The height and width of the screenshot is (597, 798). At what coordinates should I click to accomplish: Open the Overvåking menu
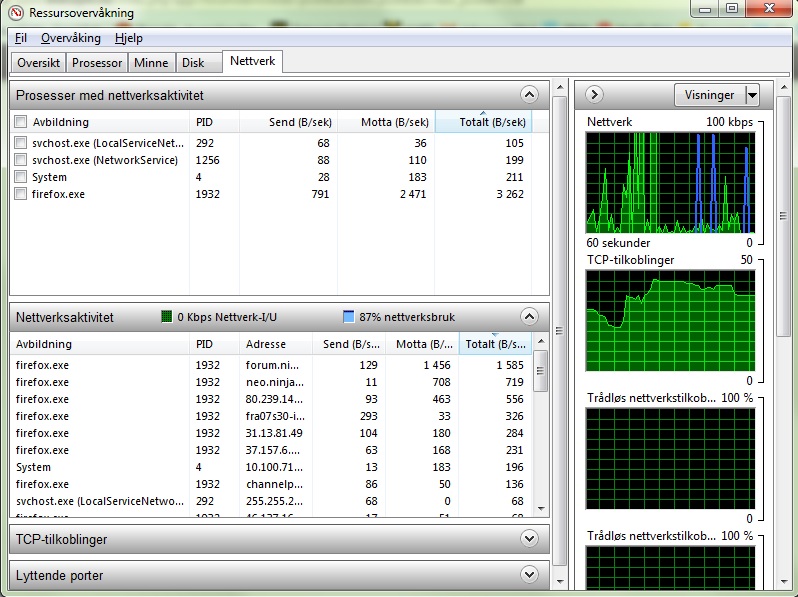coord(71,38)
